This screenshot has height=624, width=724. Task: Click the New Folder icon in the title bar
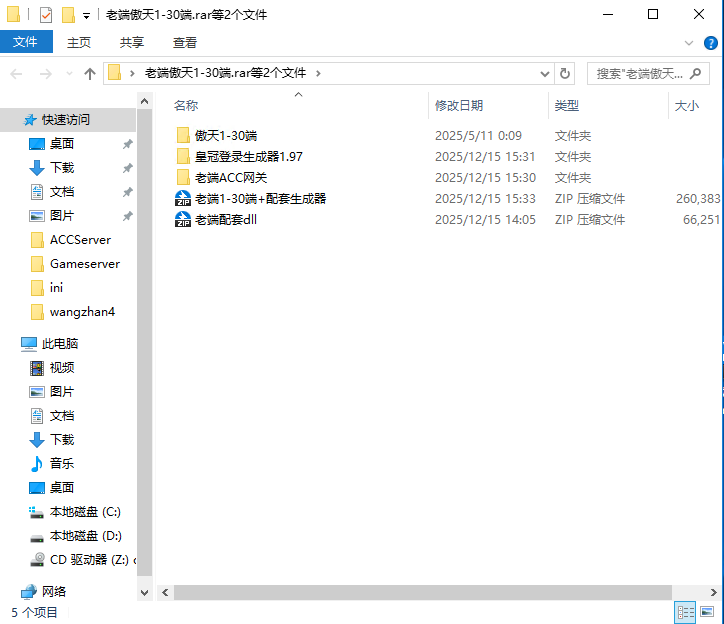68,15
